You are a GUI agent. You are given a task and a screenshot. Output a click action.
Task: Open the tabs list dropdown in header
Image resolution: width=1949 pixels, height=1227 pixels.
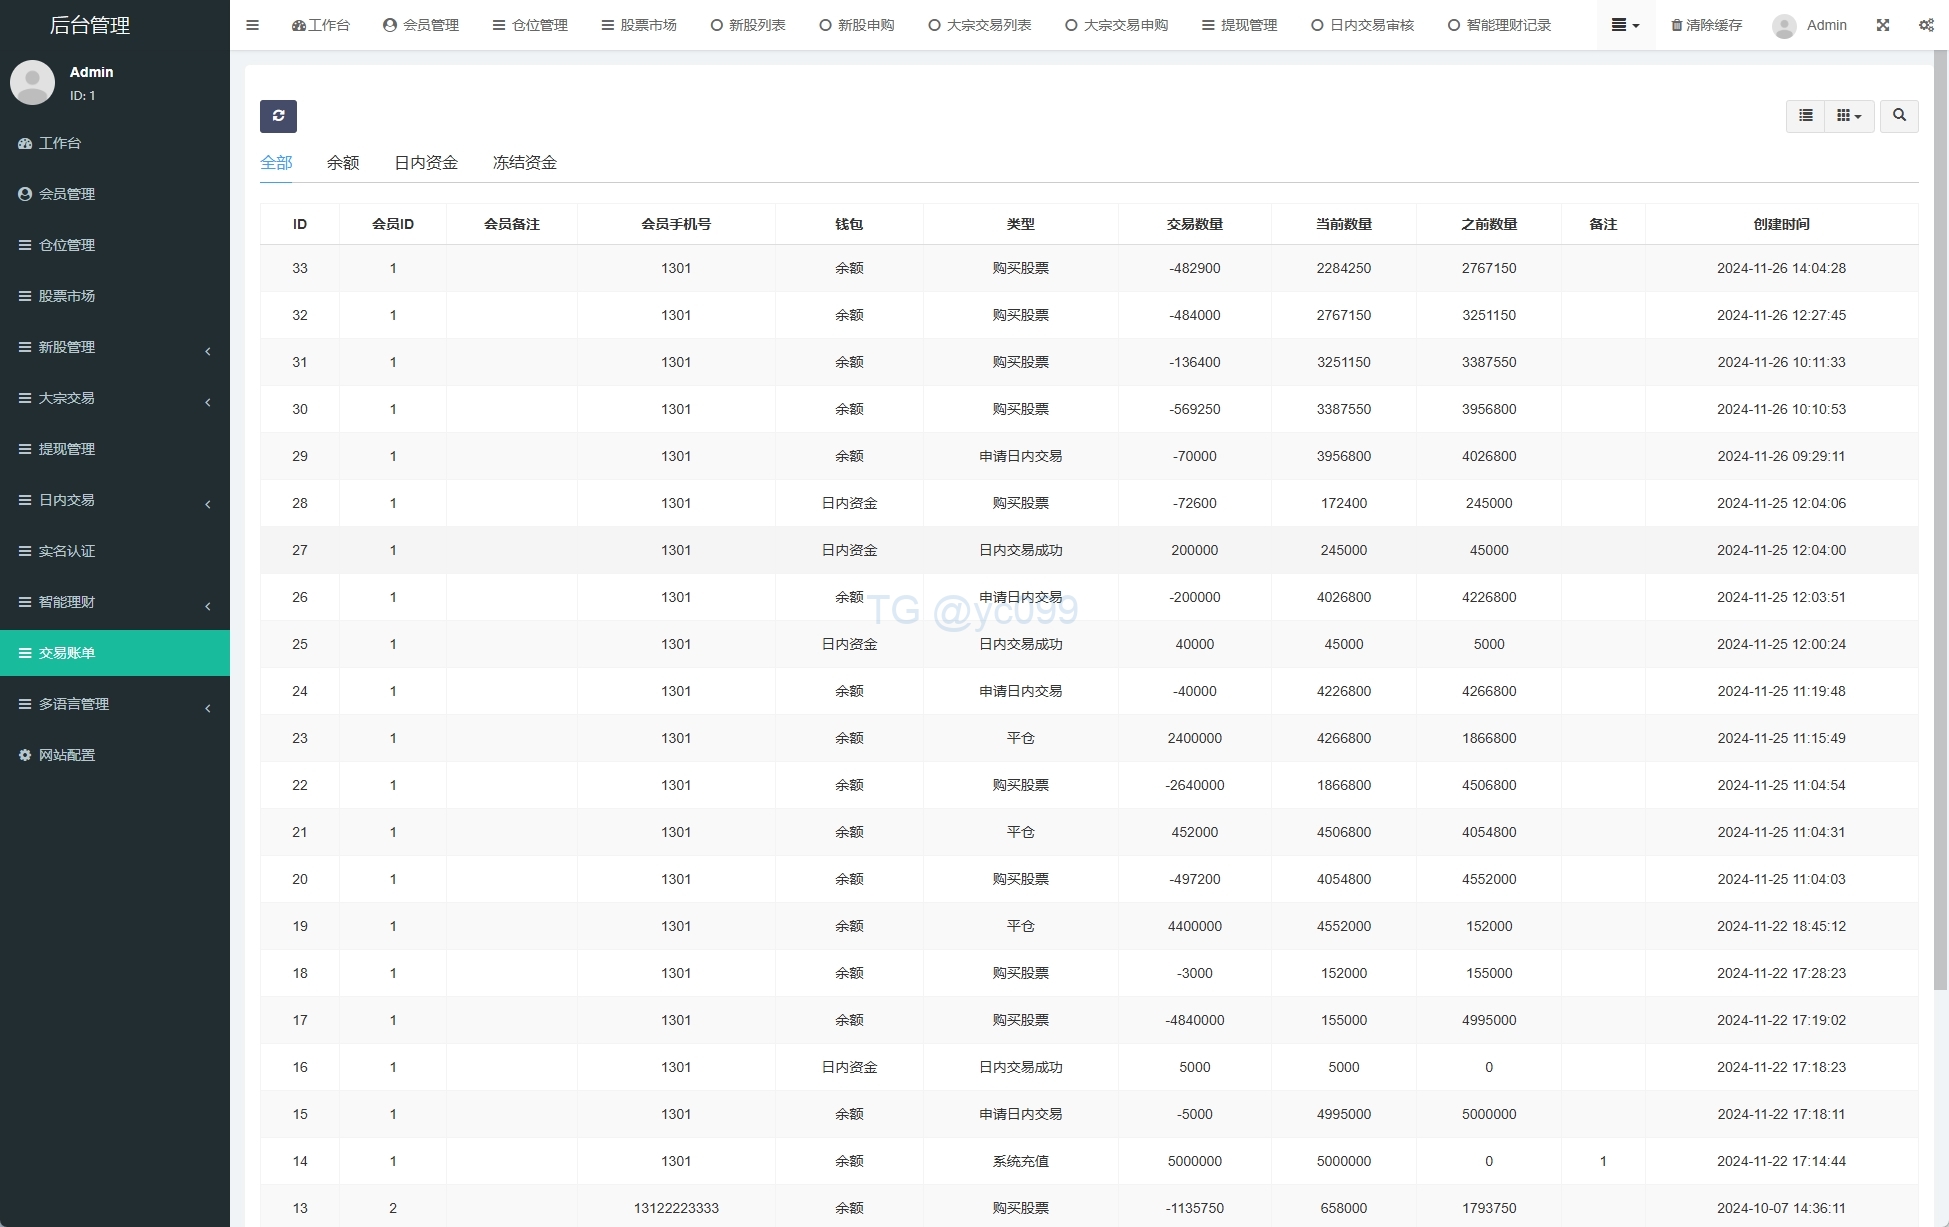[1625, 25]
